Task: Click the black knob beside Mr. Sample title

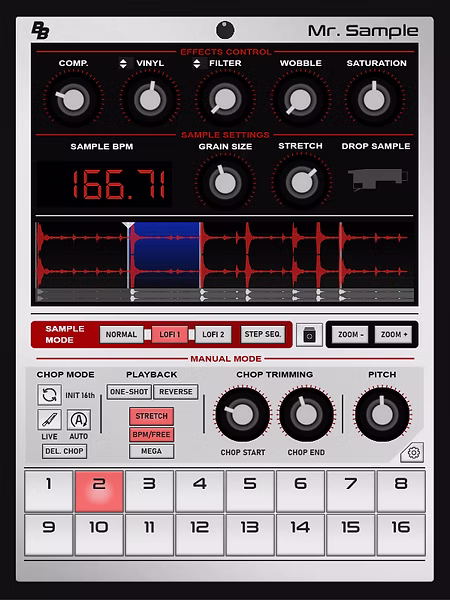Action: pos(225,30)
